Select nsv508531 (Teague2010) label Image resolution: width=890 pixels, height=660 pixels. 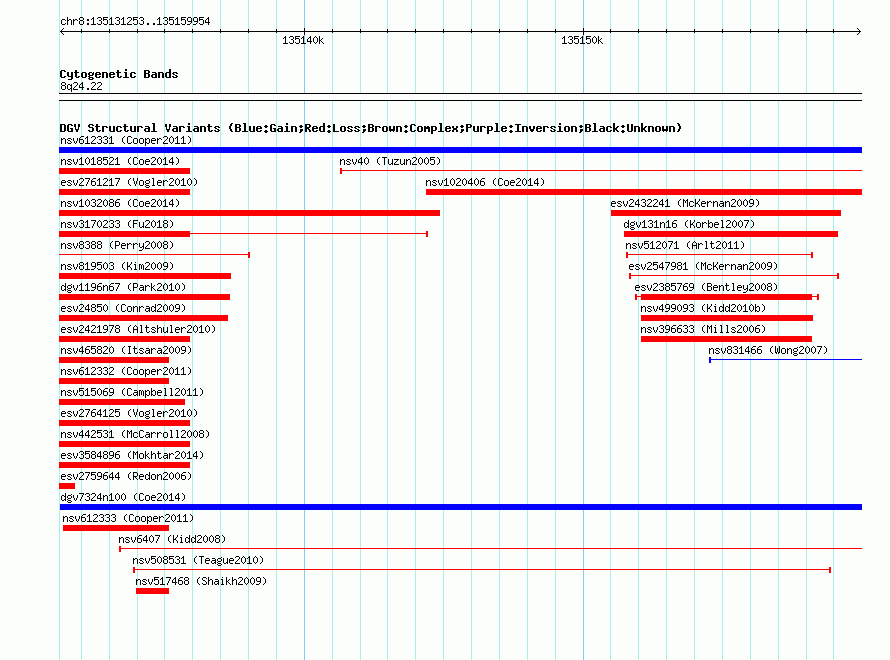pos(198,560)
